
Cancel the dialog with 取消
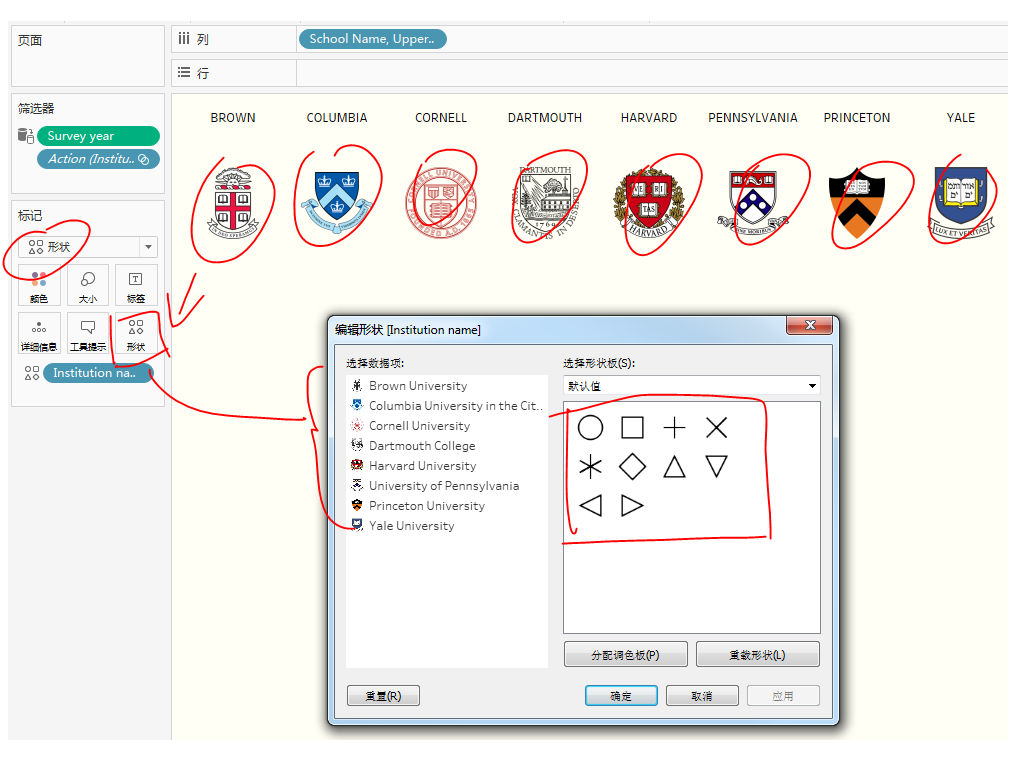pyautogui.click(x=702, y=696)
